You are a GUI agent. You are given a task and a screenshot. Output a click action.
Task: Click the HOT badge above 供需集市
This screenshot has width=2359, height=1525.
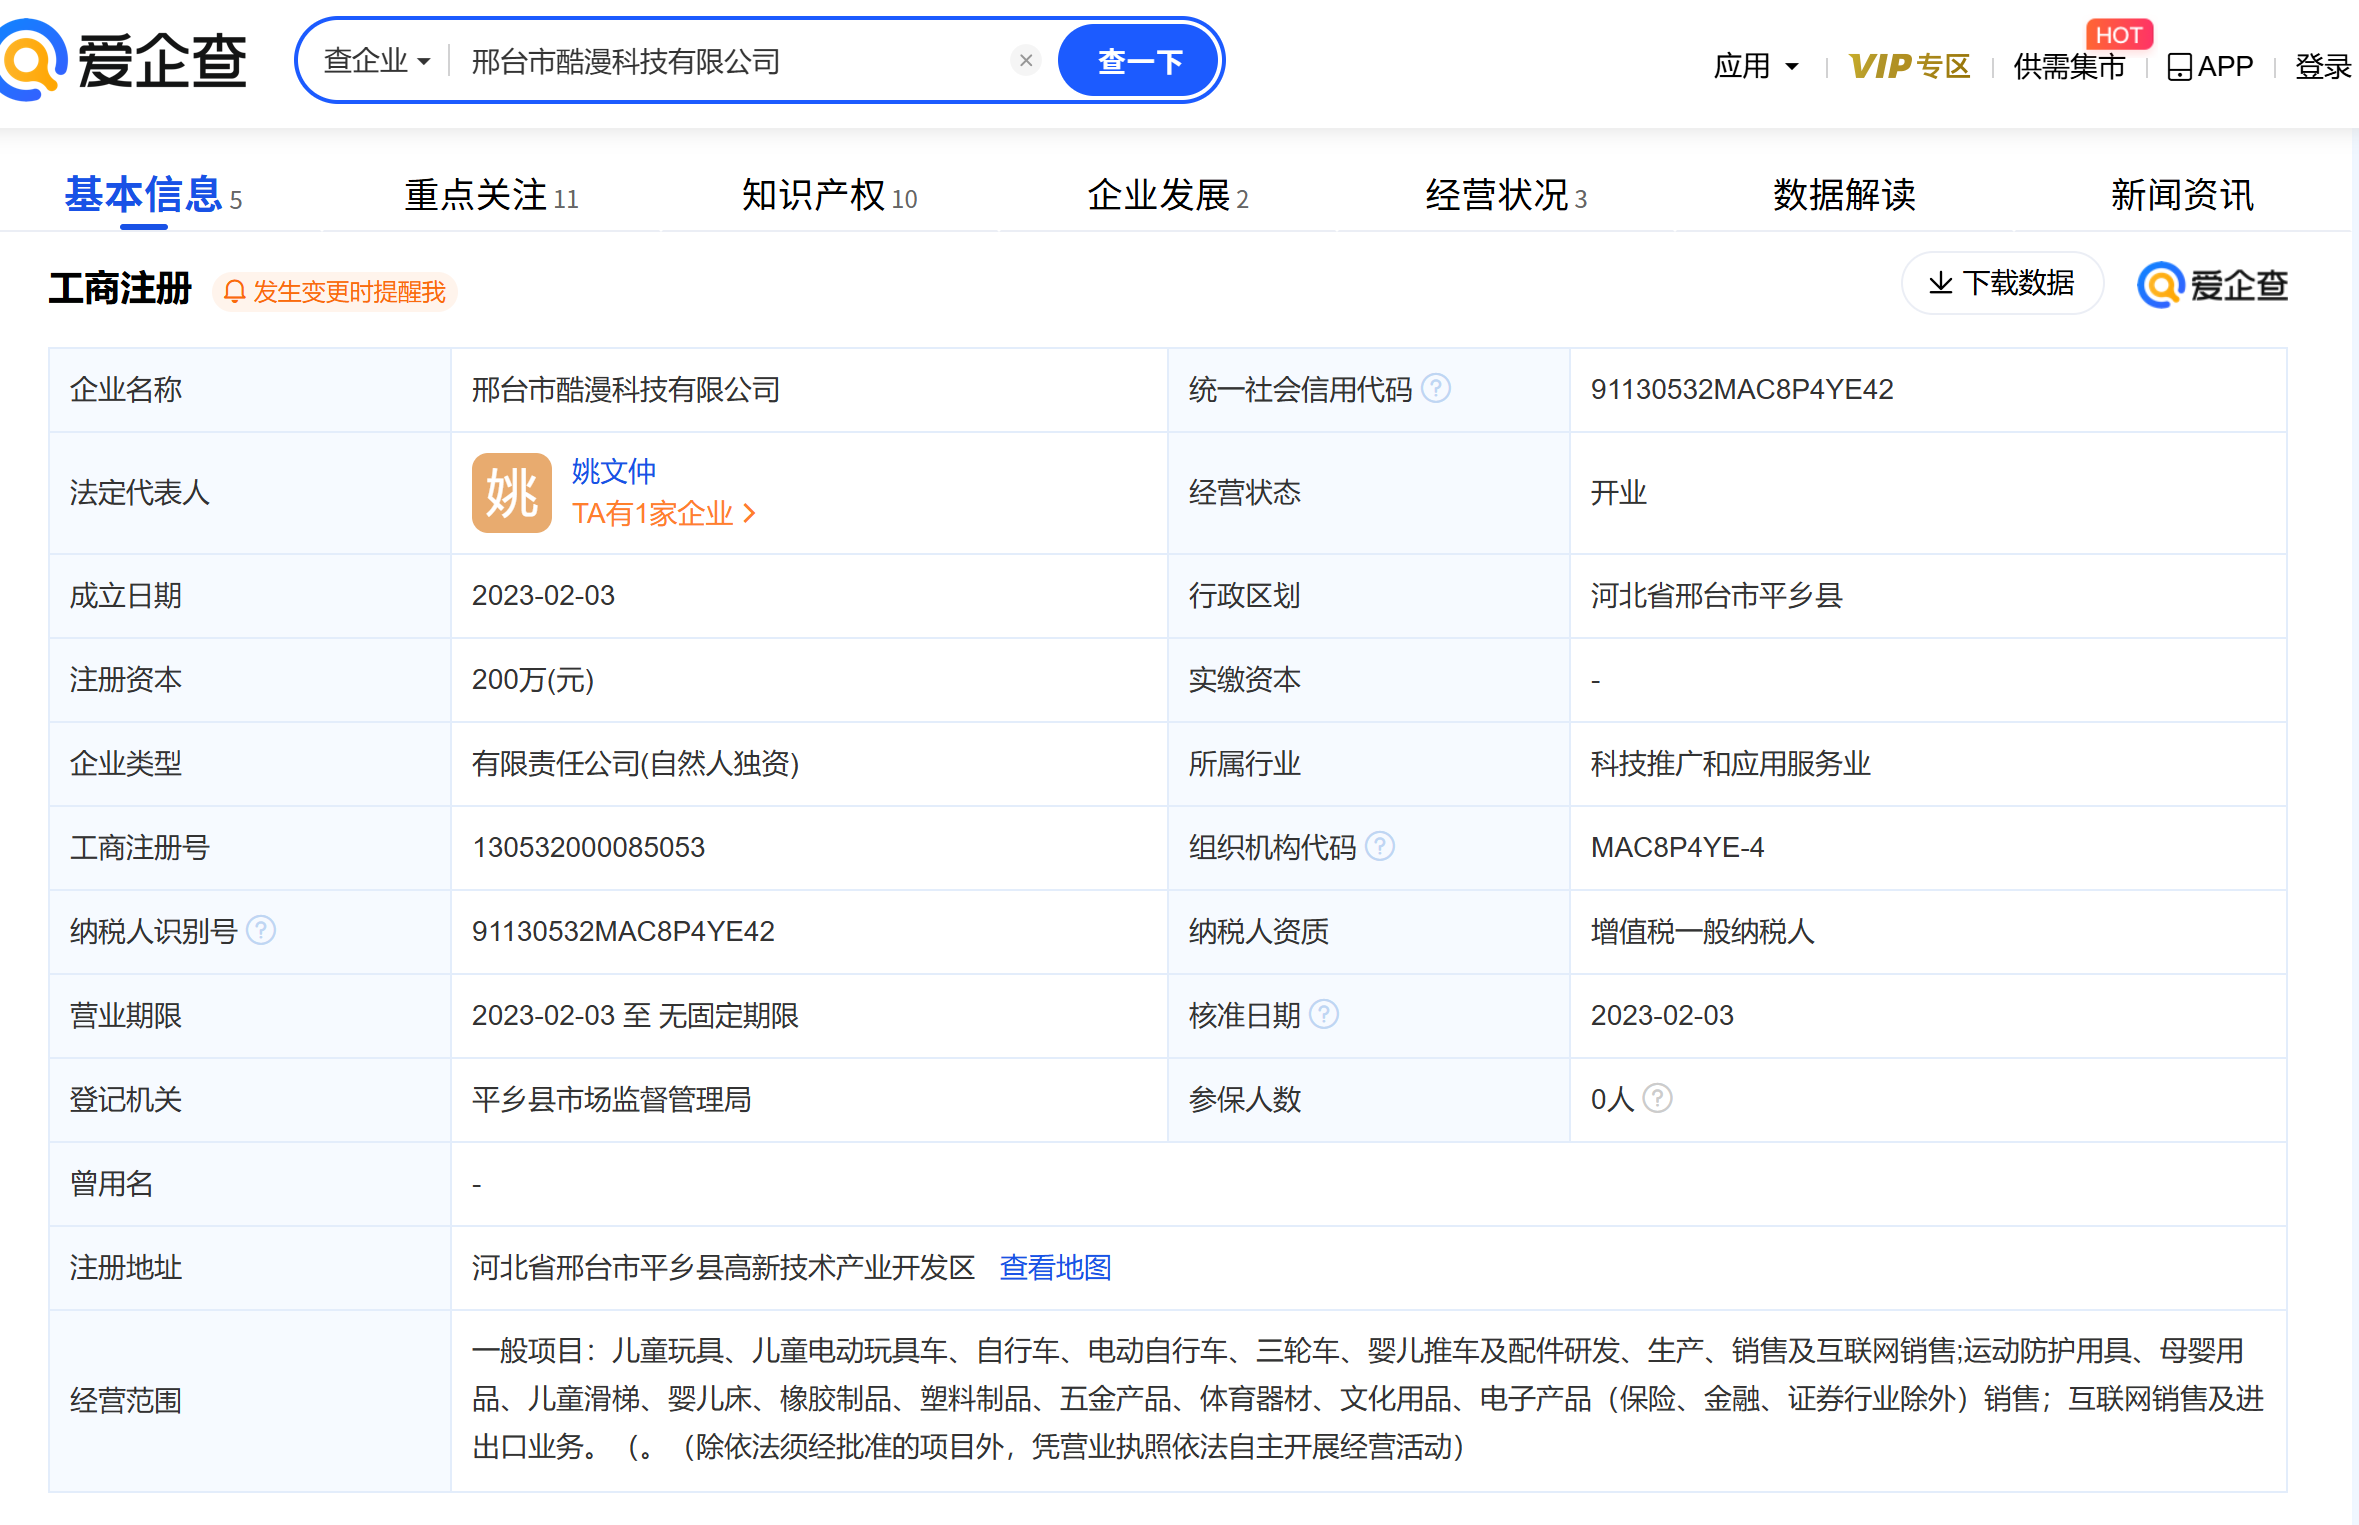(x=2118, y=35)
